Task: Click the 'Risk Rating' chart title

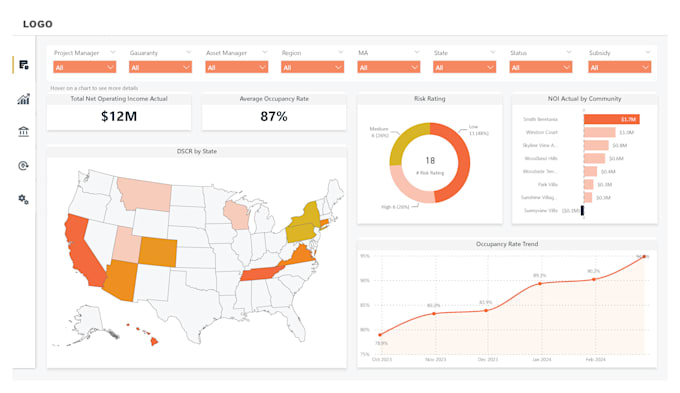Action: 429,98
